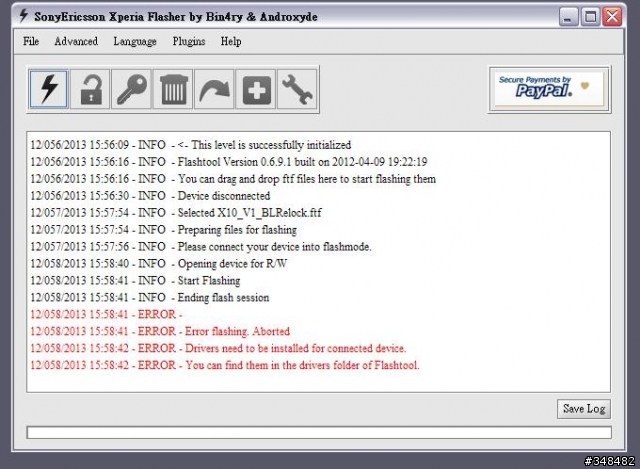
Task: Click the Save Log button
Action: [x=584, y=409]
